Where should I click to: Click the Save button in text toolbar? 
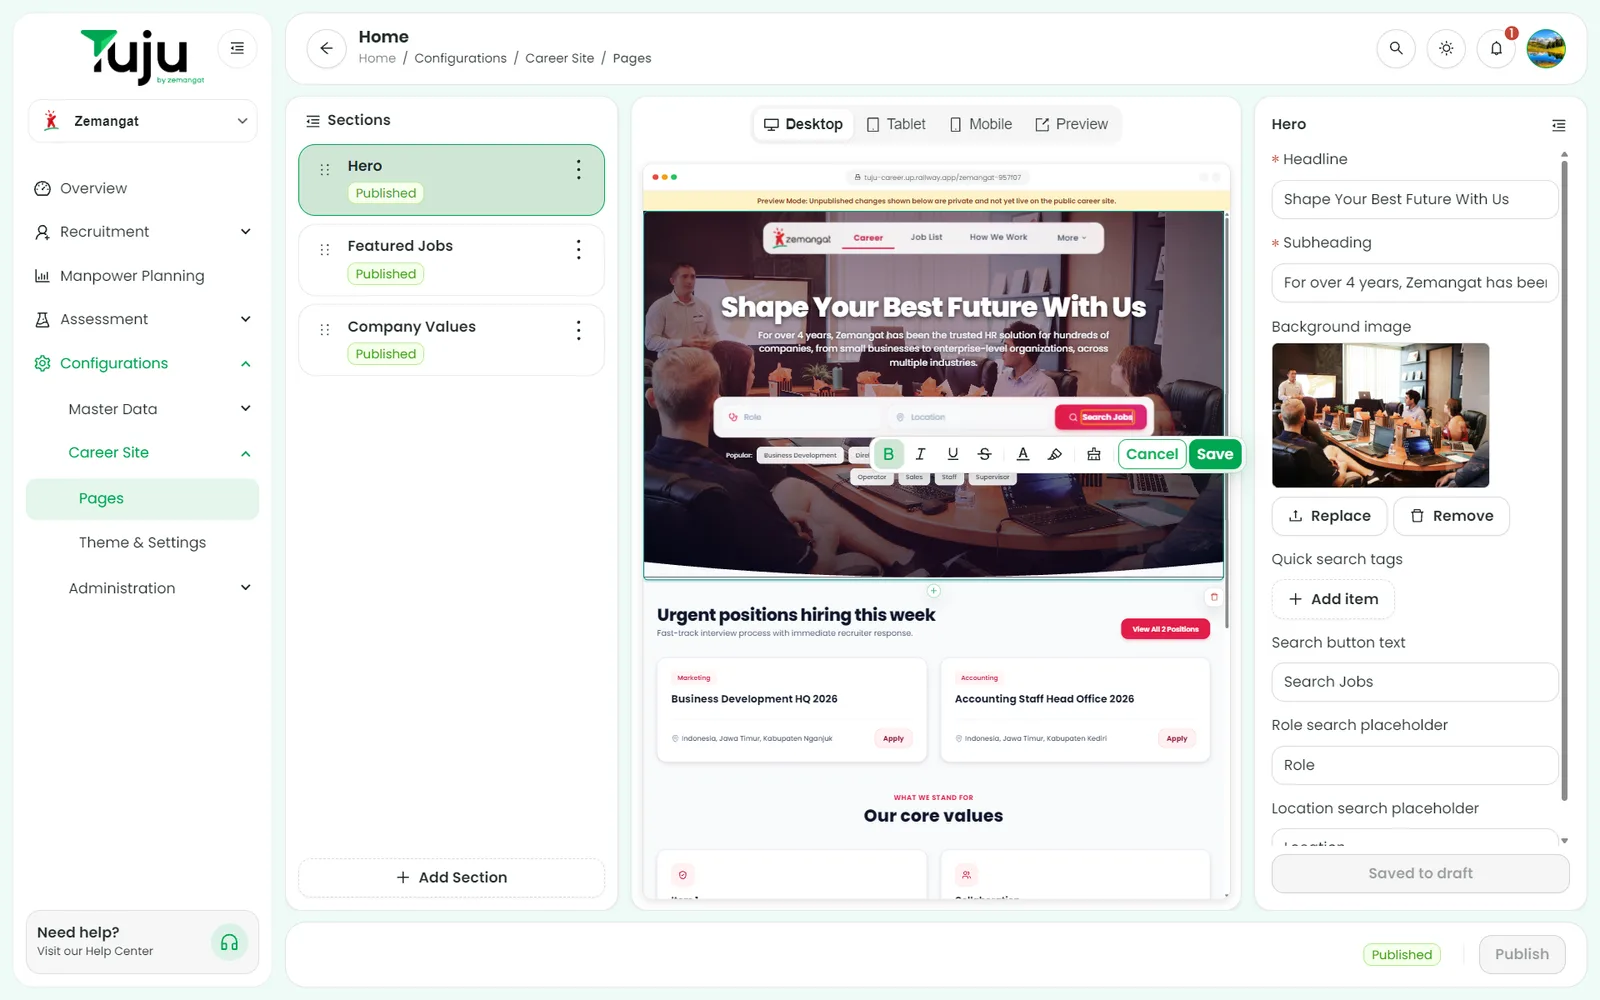(1215, 454)
